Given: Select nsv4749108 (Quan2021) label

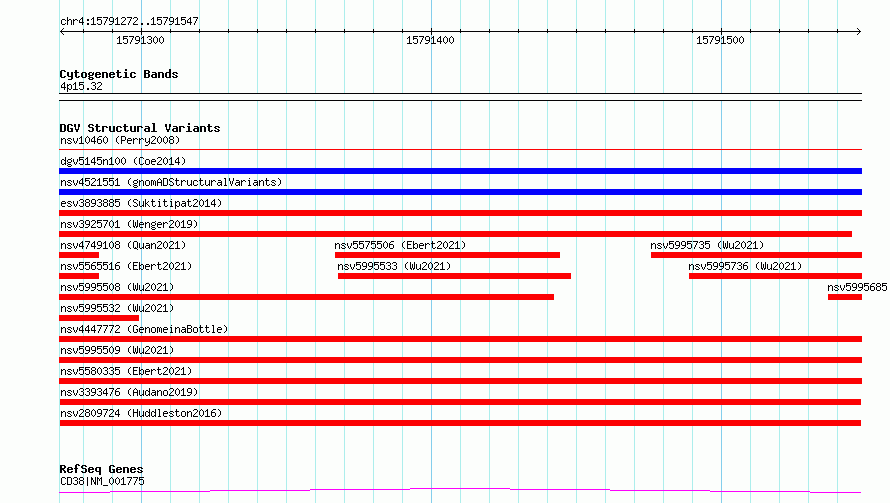Looking at the screenshot, I should 123,245.
